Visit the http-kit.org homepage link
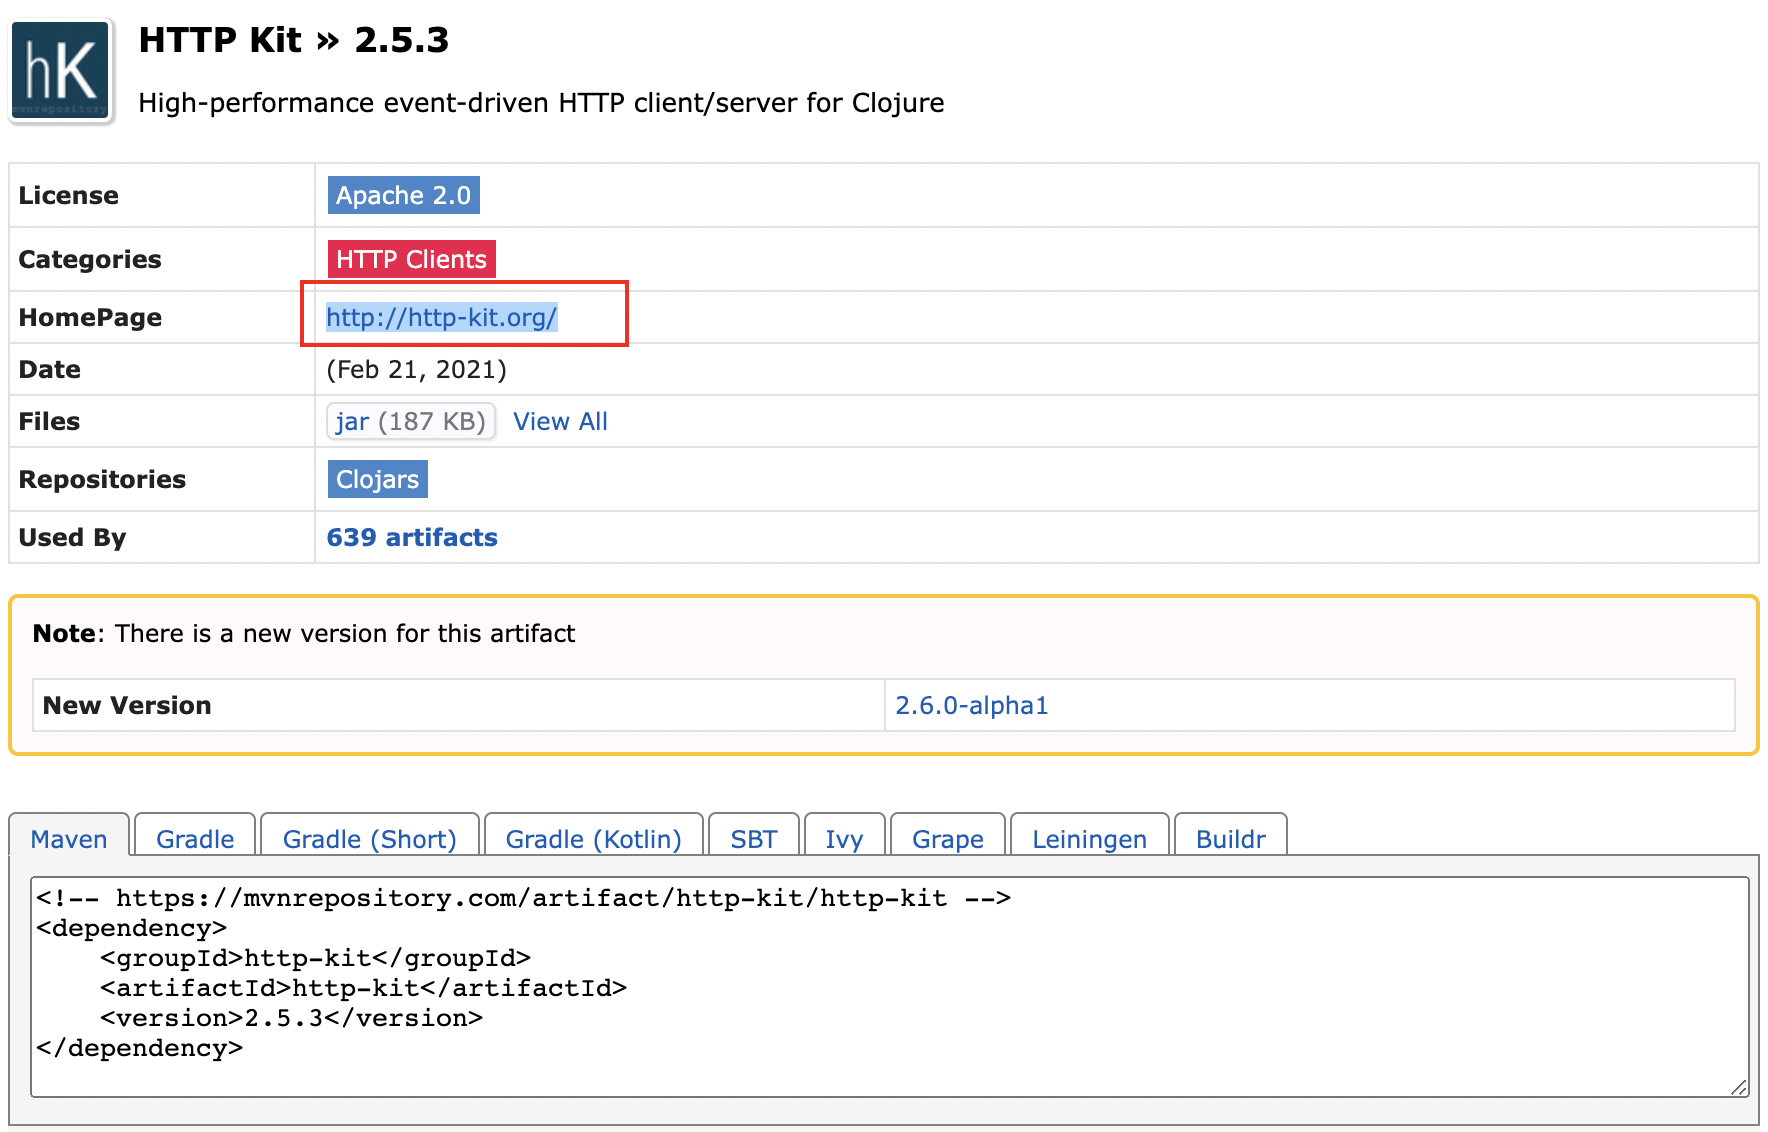This screenshot has height=1132, width=1768. (x=441, y=317)
